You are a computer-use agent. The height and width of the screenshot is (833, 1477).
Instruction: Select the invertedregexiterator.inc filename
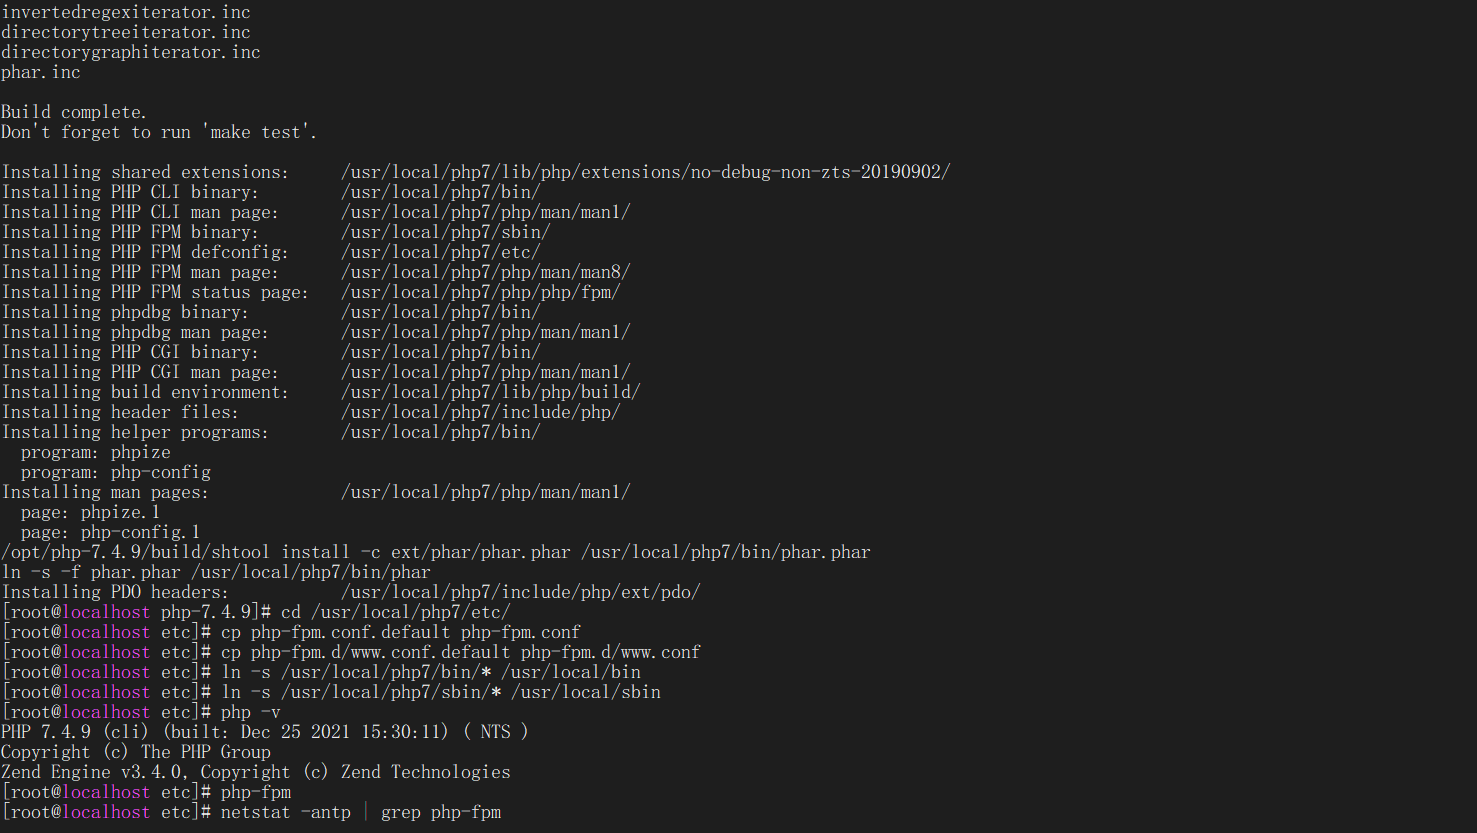click(126, 12)
